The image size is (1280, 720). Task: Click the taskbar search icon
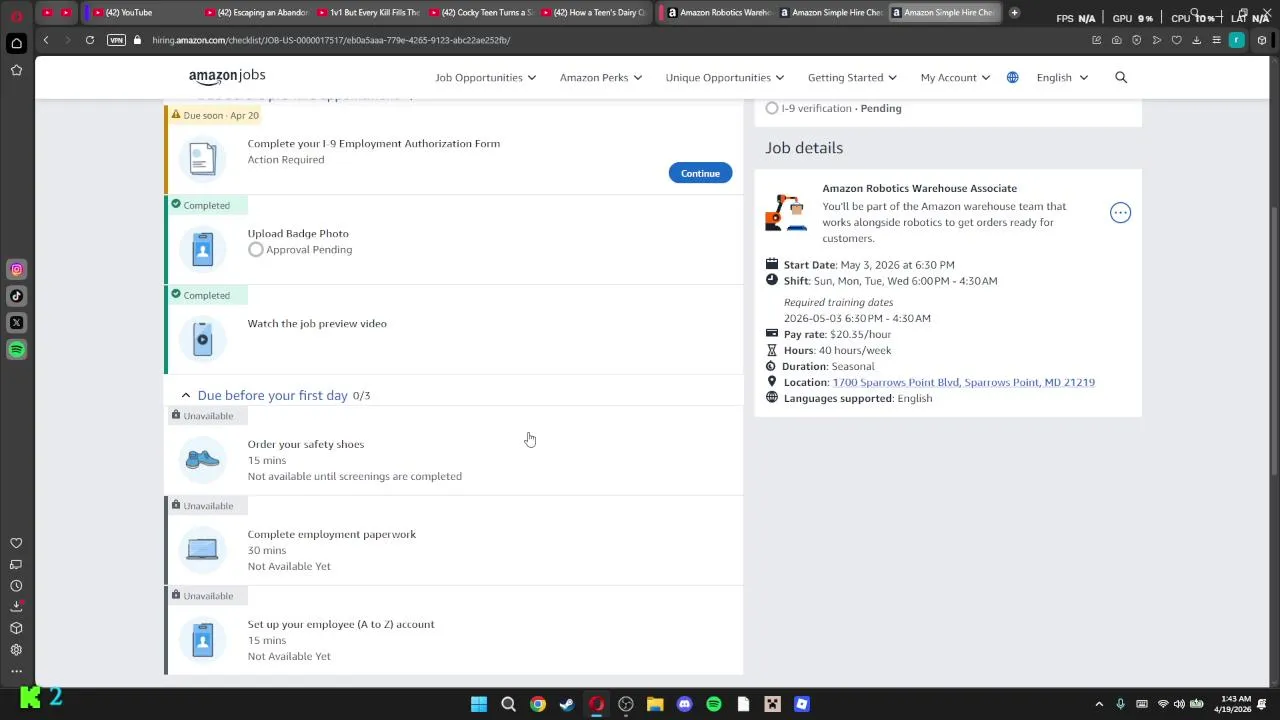(x=508, y=704)
